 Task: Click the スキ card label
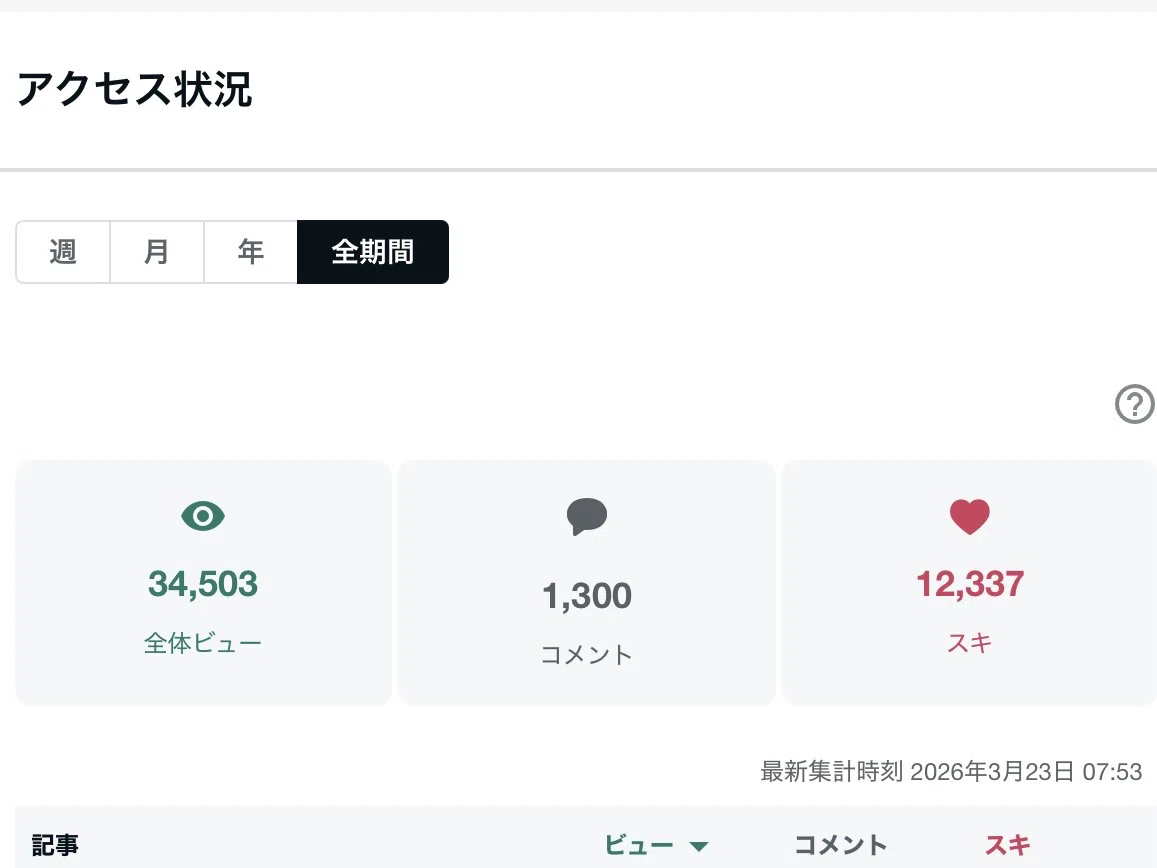(x=970, y=643)
